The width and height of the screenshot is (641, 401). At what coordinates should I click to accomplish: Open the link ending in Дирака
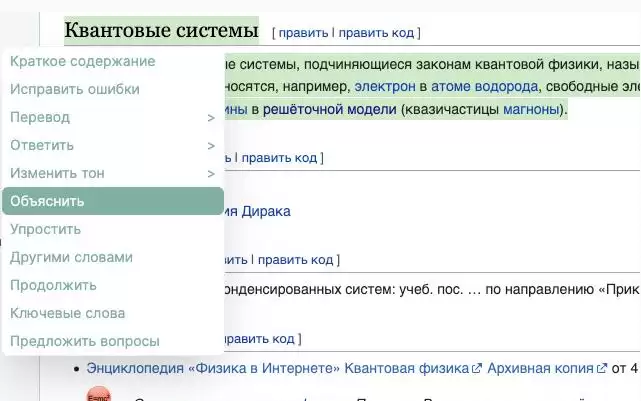(x=258, y=211)
